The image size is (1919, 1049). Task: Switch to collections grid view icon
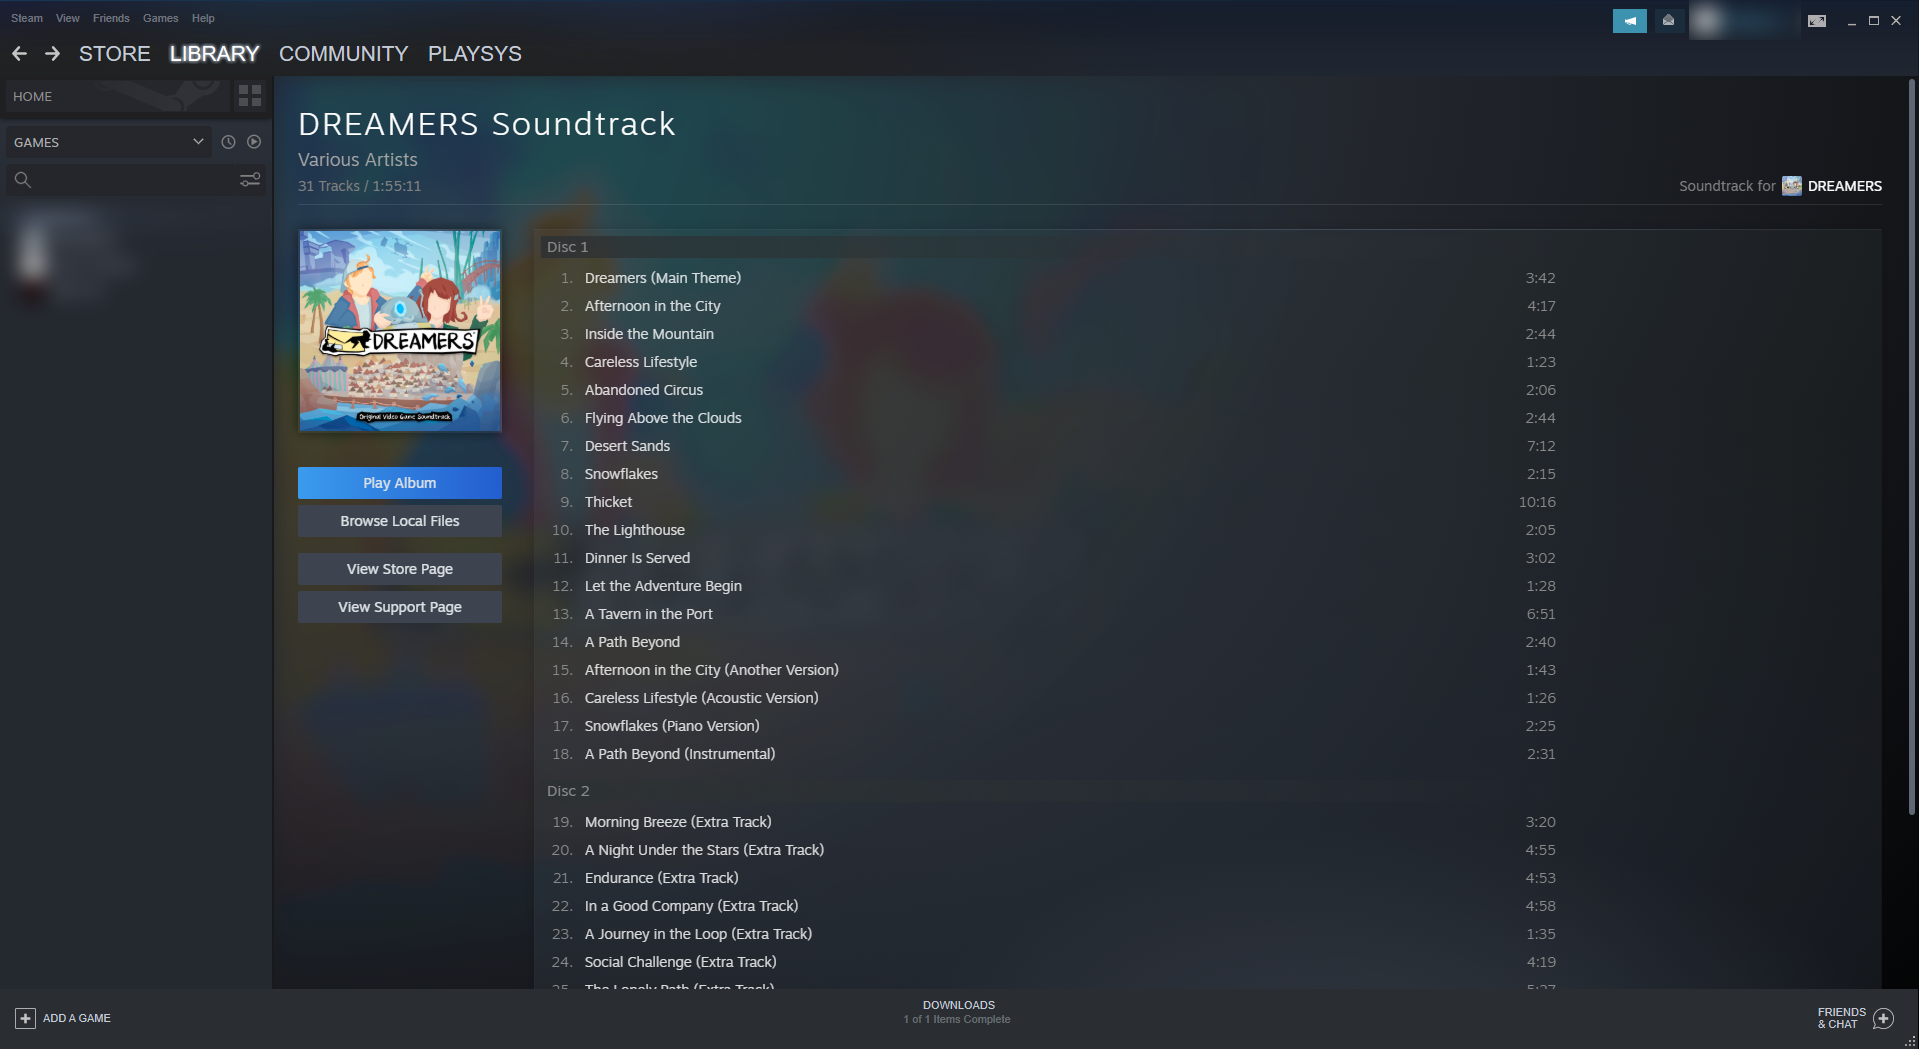(250, 96)
